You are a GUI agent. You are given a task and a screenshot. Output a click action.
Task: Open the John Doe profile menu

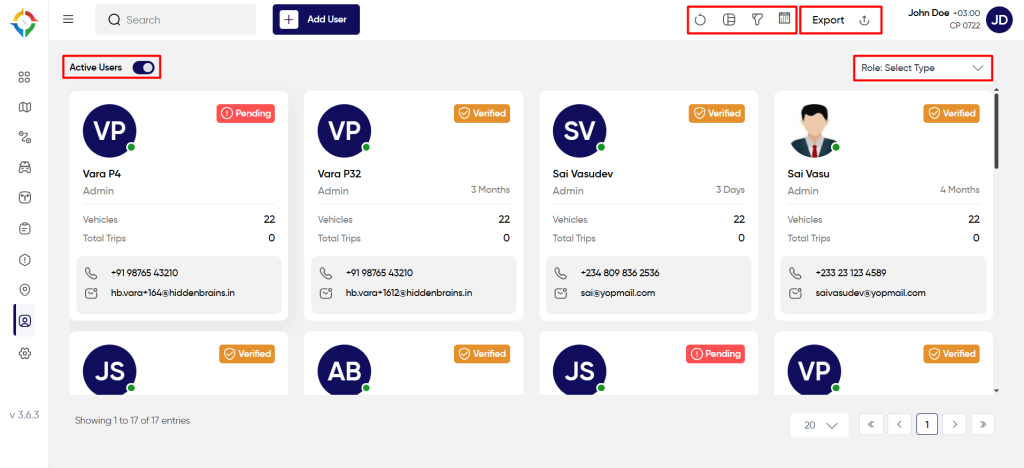[x=999, y=20]
